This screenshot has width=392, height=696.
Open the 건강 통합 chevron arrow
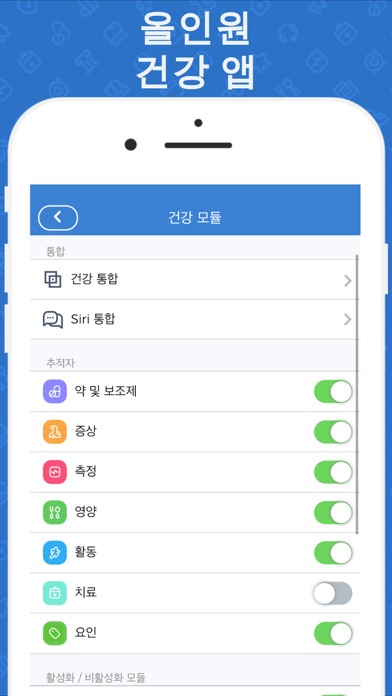pos(348,281)
